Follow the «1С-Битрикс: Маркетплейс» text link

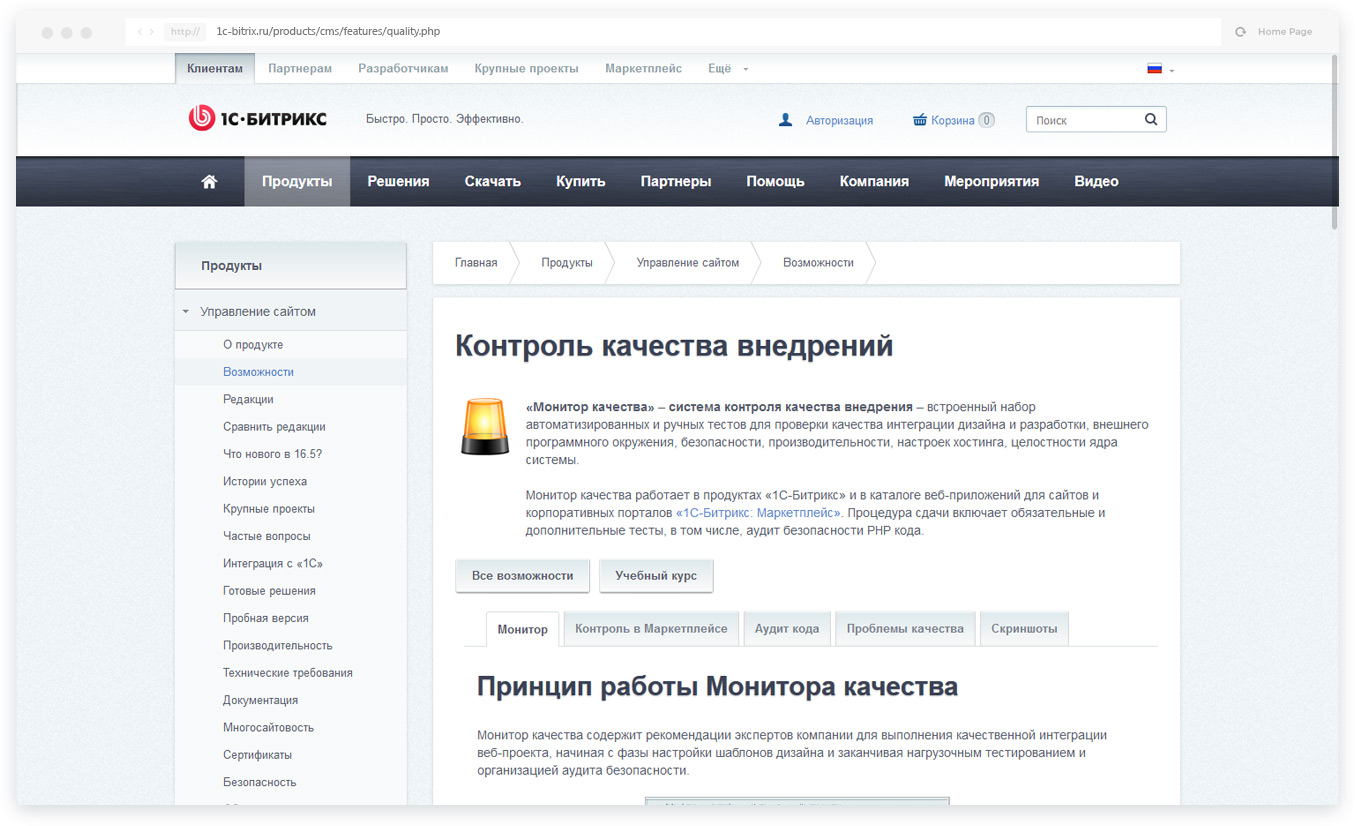point(760,513)
